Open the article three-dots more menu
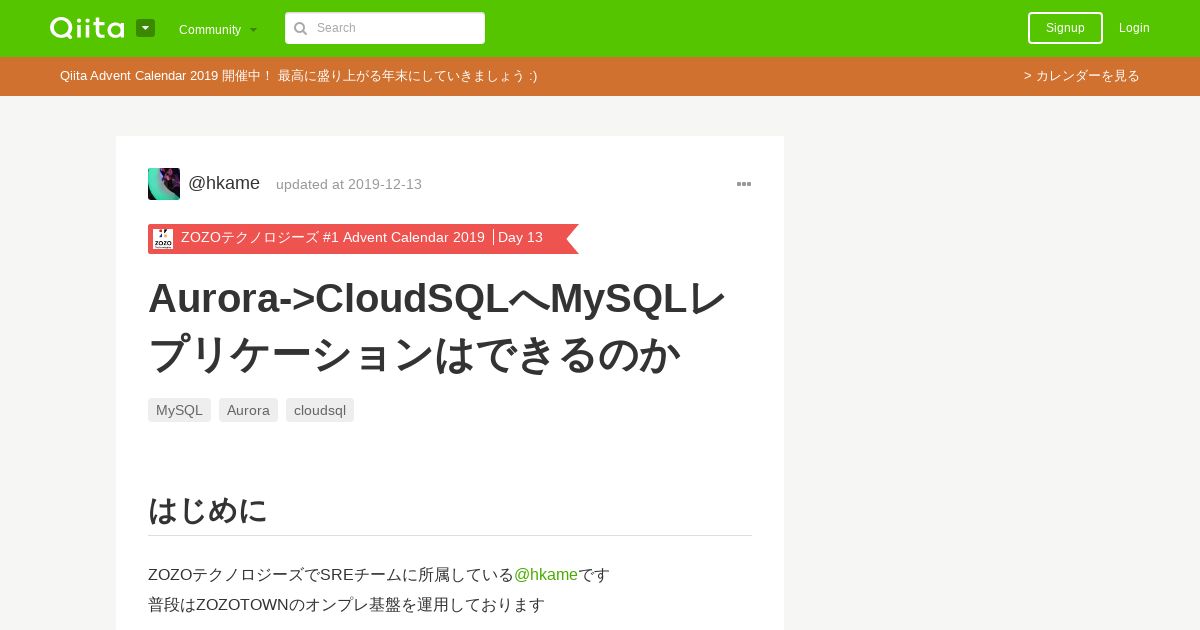The image size is (1200, 630). pos(744,184)
